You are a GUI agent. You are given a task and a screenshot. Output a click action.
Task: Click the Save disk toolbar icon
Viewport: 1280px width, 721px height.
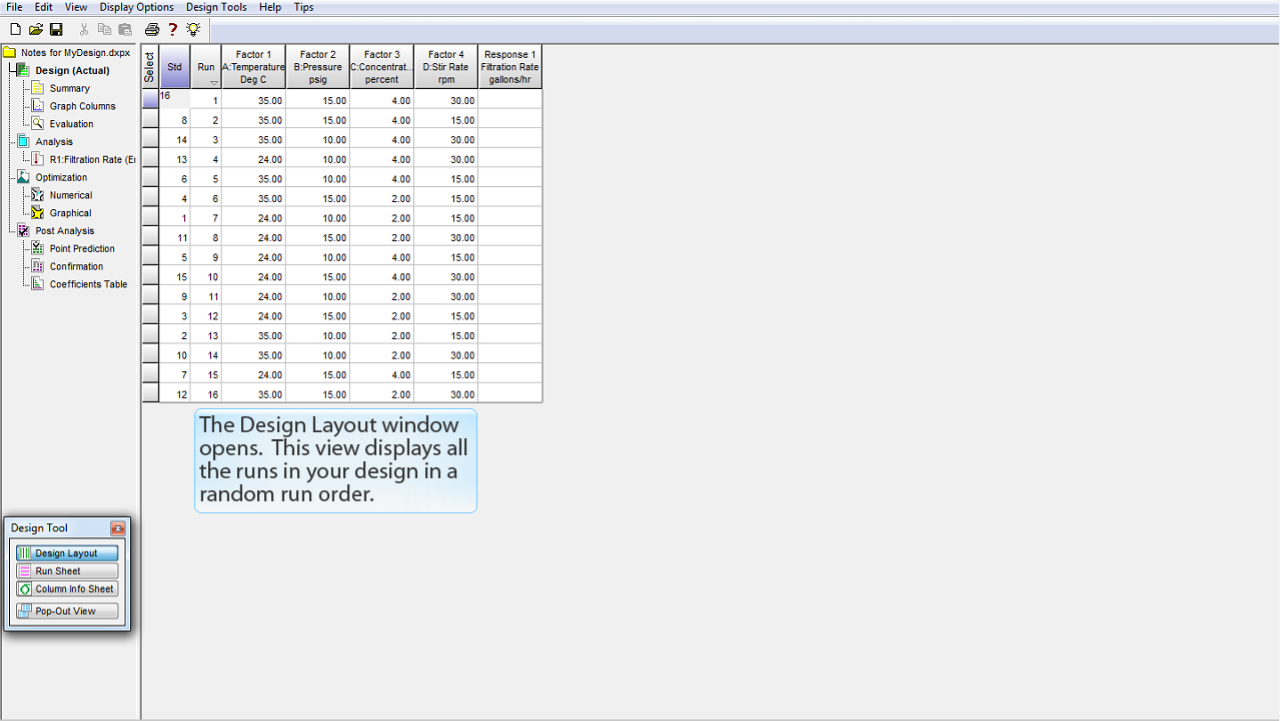click(56, 30)
